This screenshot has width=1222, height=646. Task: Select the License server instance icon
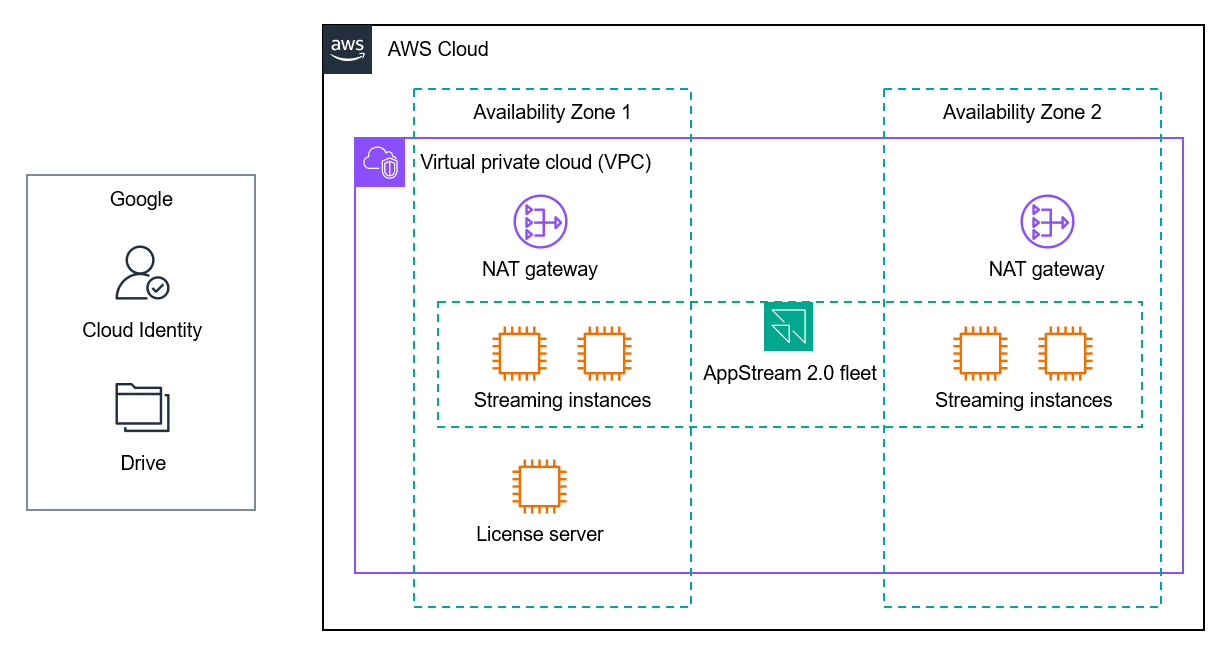(x=540, y=486)
